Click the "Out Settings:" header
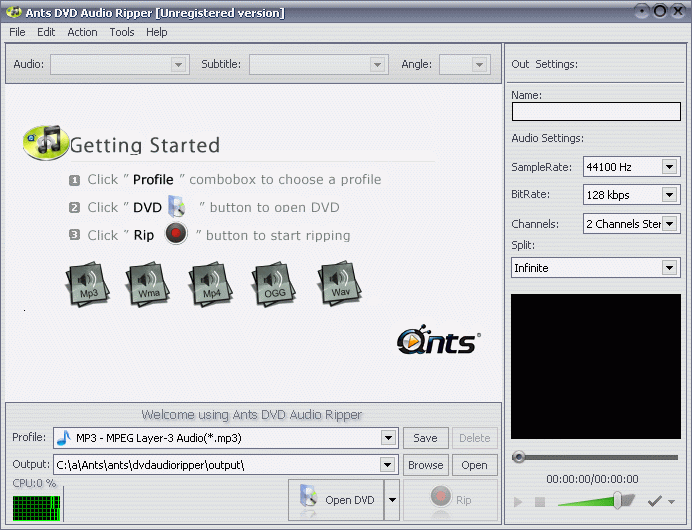 [x=544, y=64]
